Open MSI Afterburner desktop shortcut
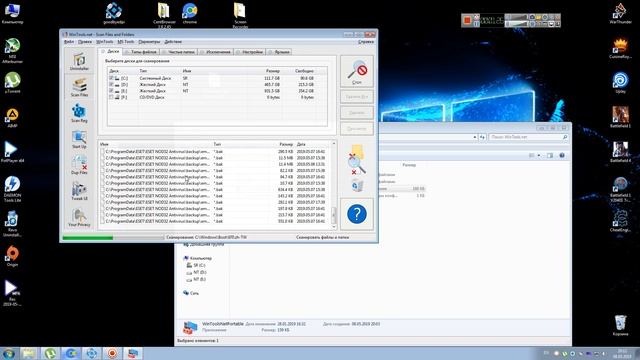 pyautogui.click(x=12, y=51)
